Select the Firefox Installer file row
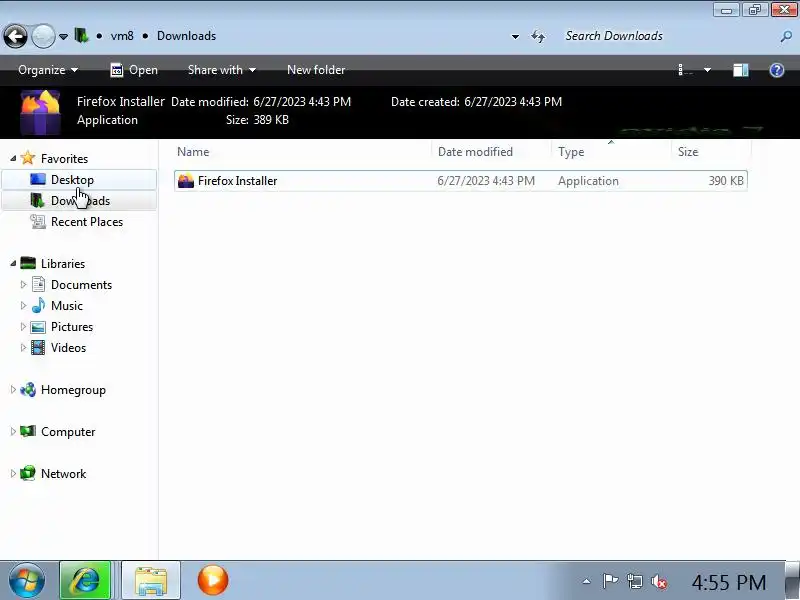Viewport: 800px width, 600px height. point(461,181)
